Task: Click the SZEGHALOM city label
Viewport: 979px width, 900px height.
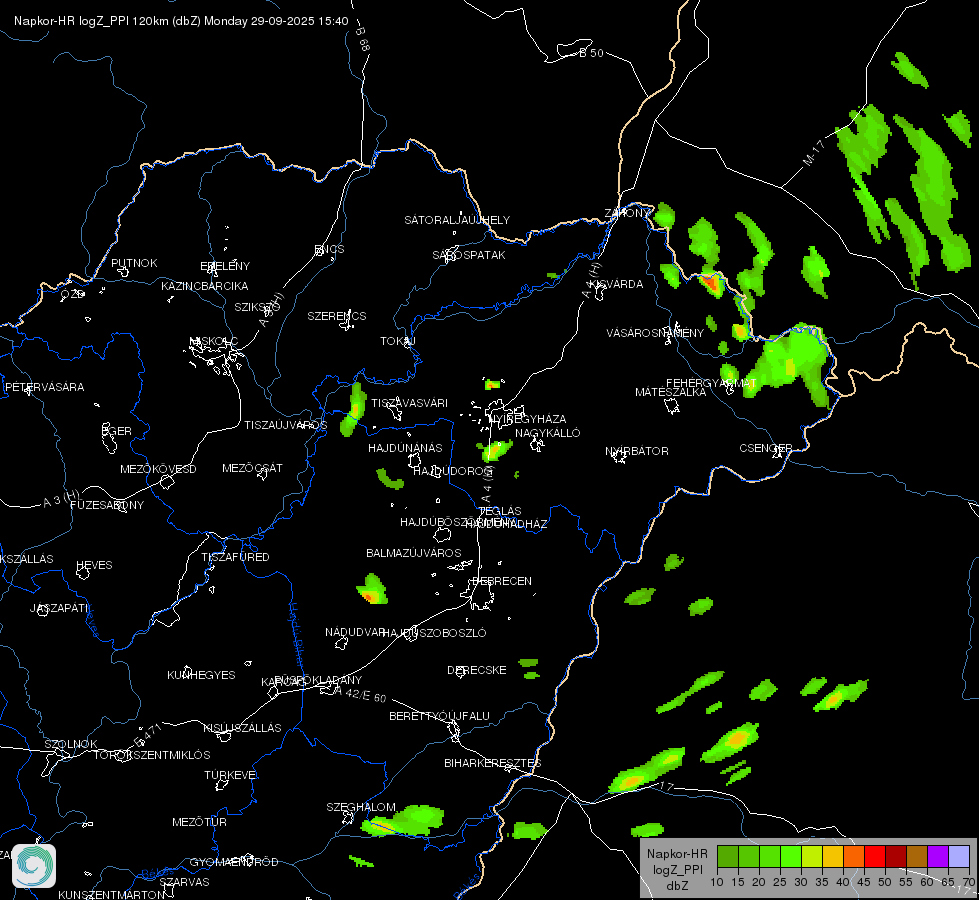Action: [x=361, y=807]
